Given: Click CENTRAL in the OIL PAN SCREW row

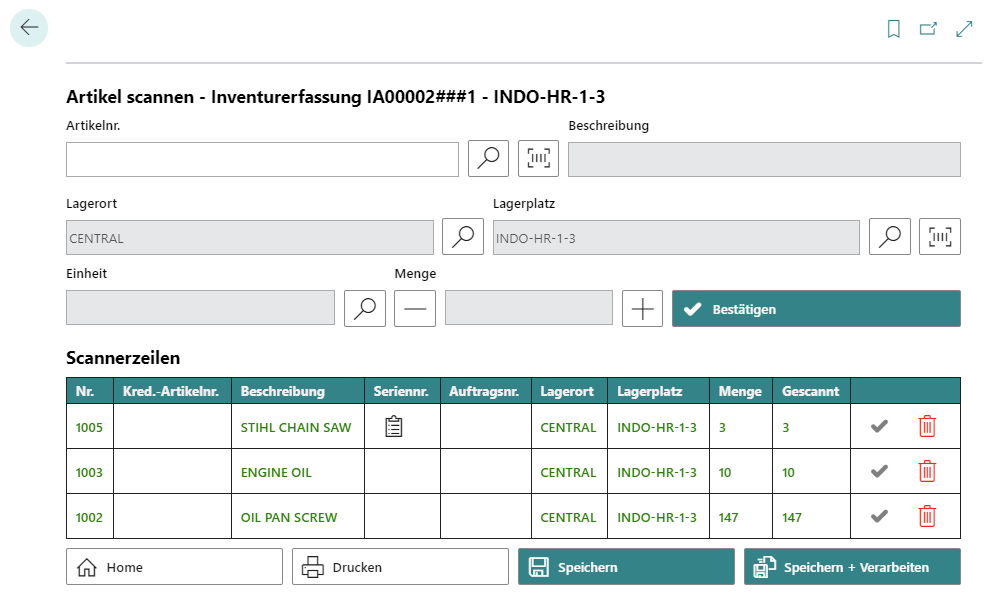Looking at the screenshot, I should tap(568, 517).
